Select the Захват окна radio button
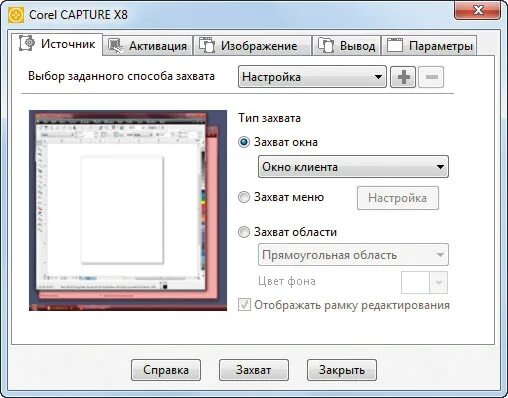508x398 pixels. [x=244, y=142]
